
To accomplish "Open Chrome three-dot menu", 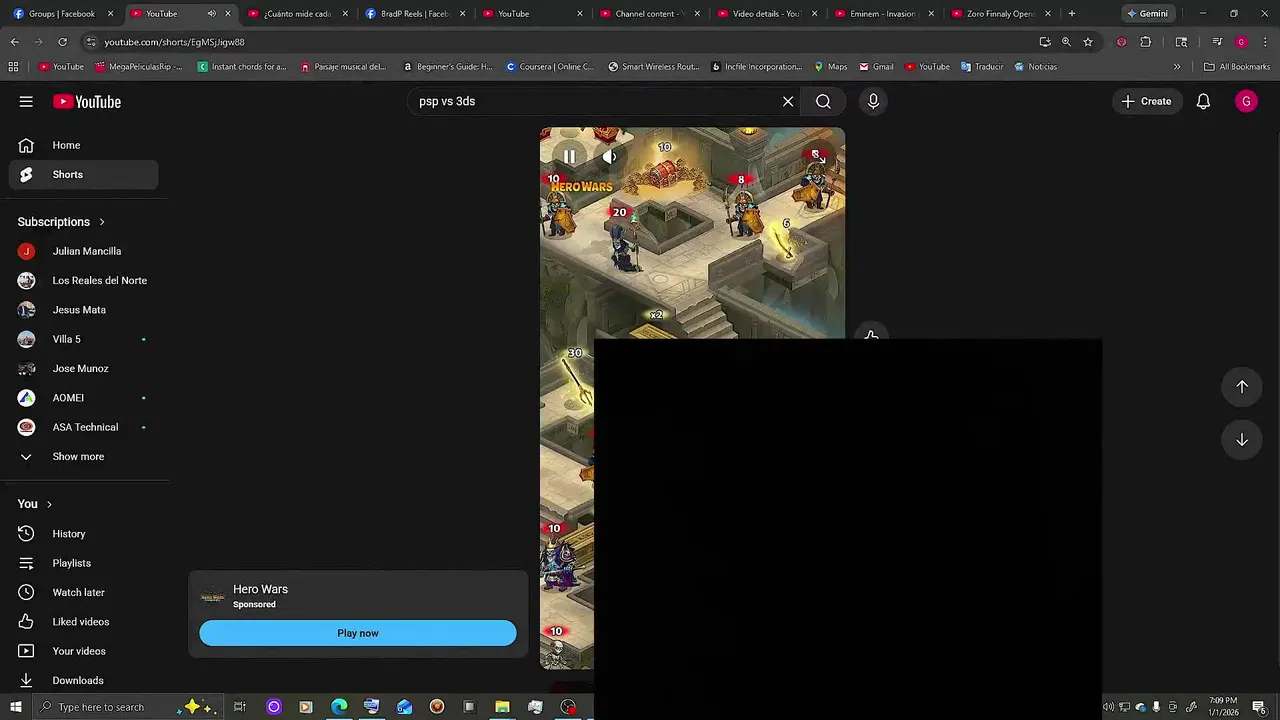I will (1266, 42).
